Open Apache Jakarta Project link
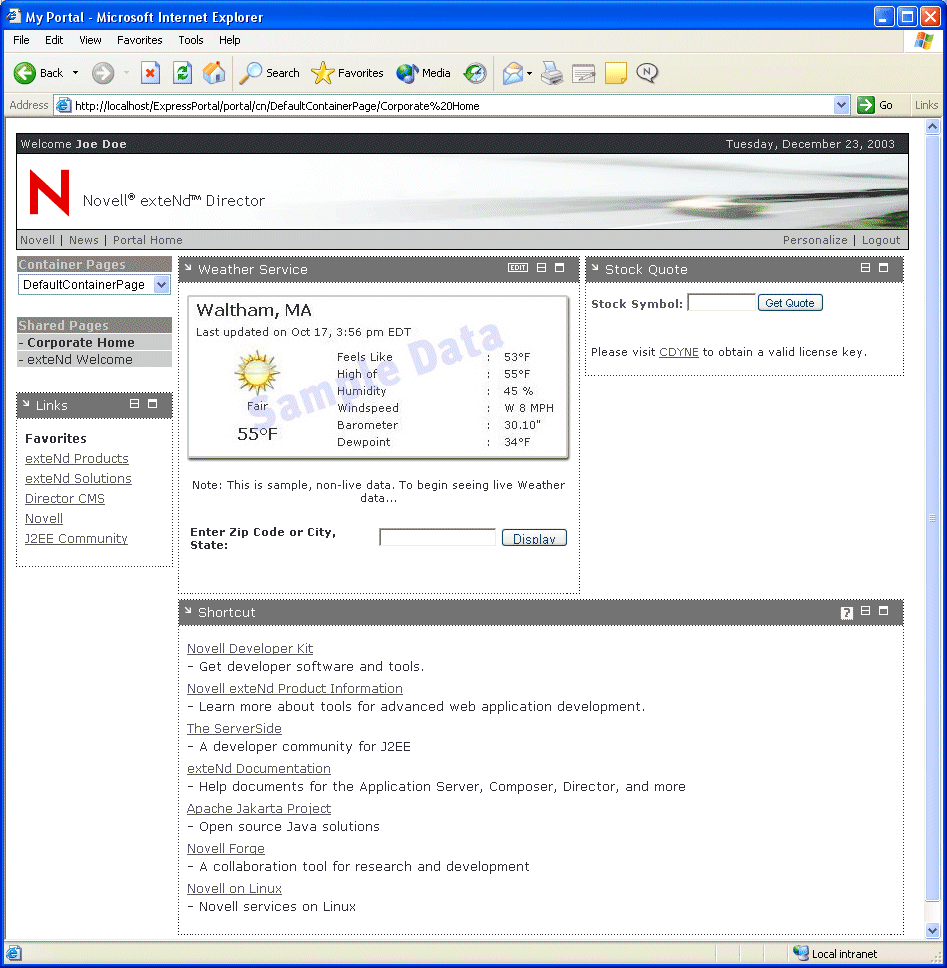The width and height of the screenshot is (947, 968). pyautogui.click(x=259, y=808)
